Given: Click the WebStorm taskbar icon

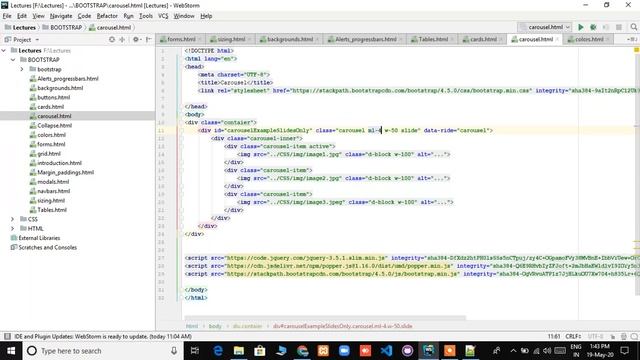Looking at the screenshot, I should 428,351.
